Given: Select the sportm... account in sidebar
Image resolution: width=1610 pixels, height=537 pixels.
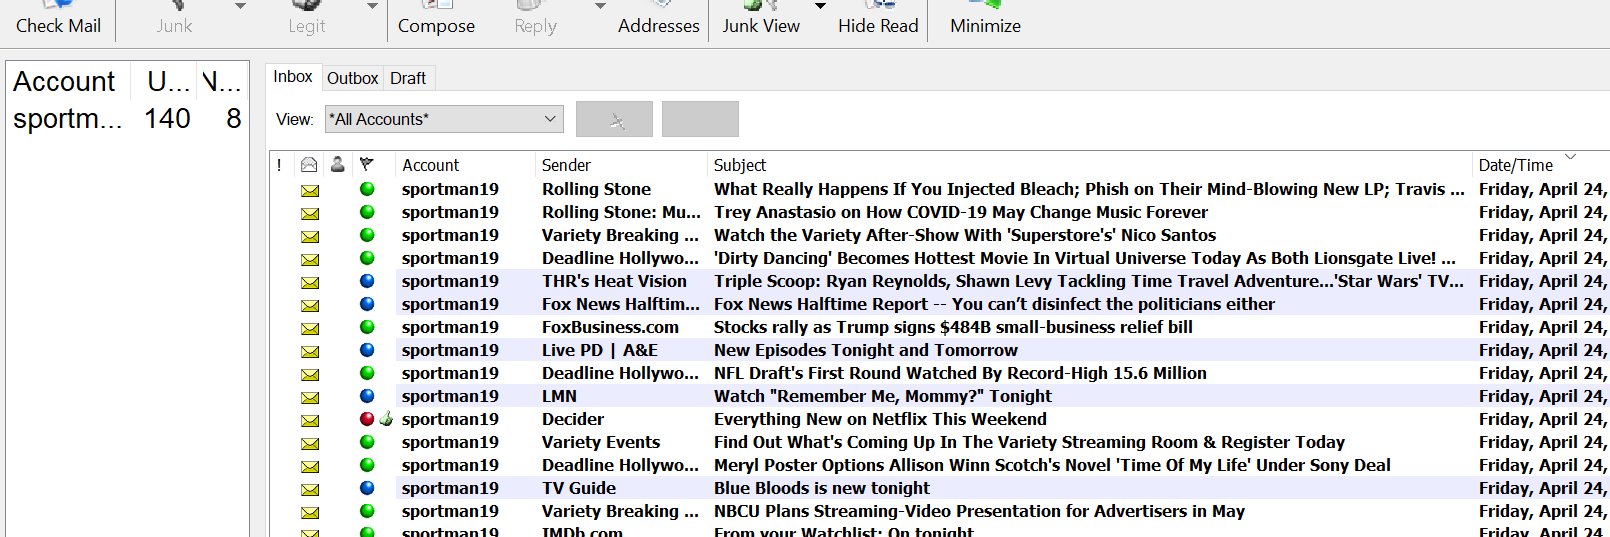Looking at the screenshot, I should 68,119.
